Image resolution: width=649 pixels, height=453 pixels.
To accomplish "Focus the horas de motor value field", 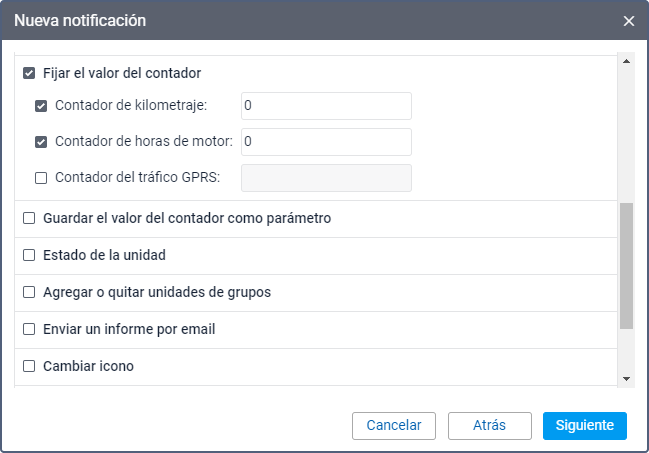I will point(326,142).
